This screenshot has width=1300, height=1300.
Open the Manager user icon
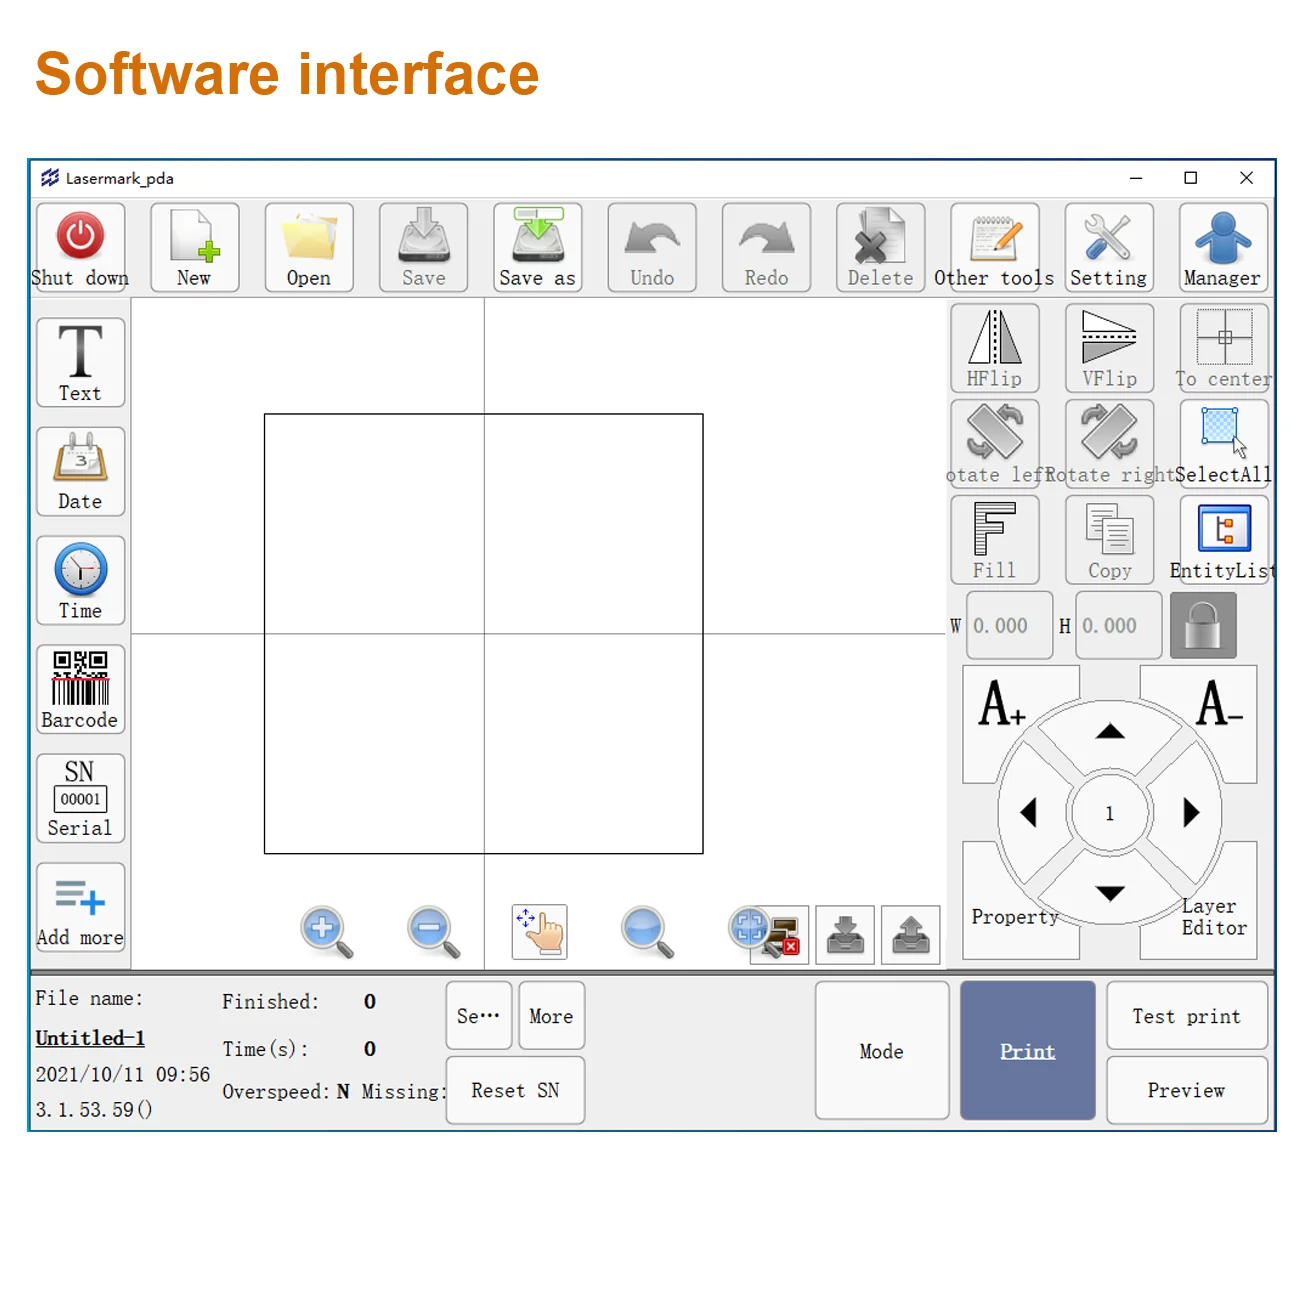1223,248
